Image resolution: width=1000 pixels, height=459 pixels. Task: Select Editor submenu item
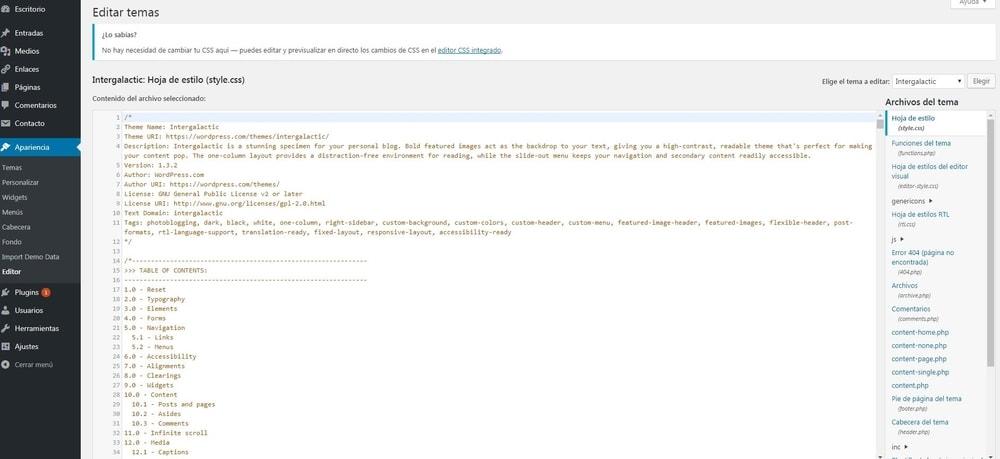point(11,272)
